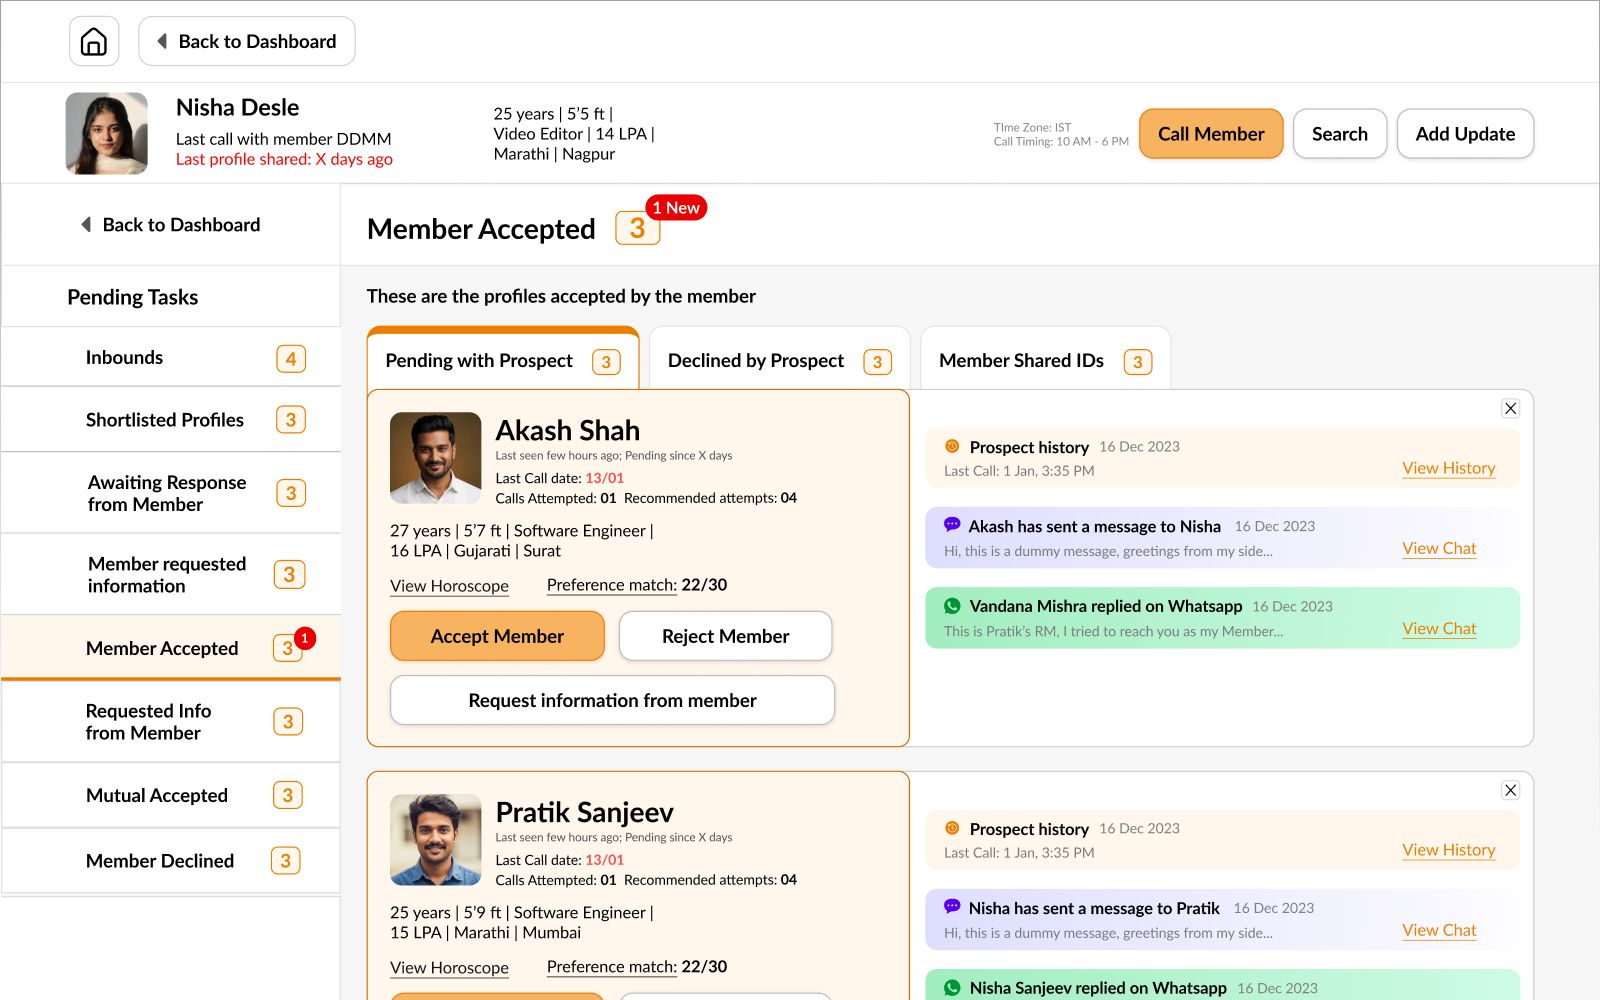This screenshot has width=1600, height=1000.
Task: Open Shortlisted Profiles task list
Action: pos(171,420)
